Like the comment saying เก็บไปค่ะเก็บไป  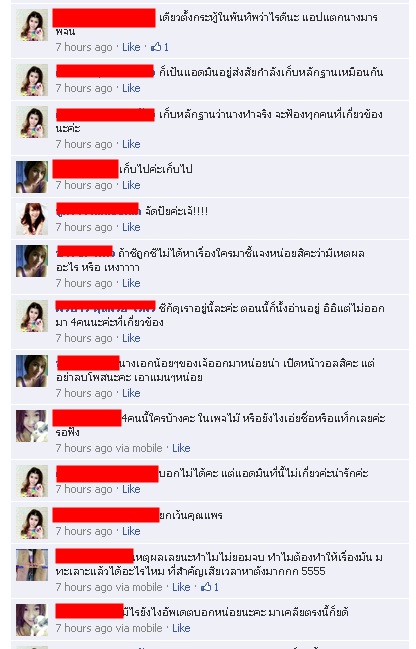[x=131, y=185]
